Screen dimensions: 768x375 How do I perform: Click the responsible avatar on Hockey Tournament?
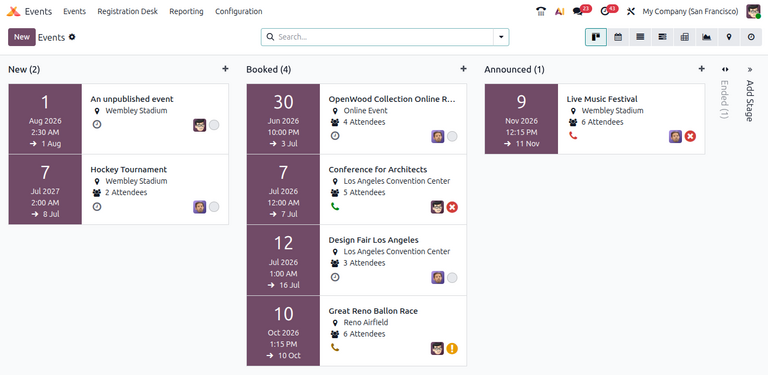point(199,207)
